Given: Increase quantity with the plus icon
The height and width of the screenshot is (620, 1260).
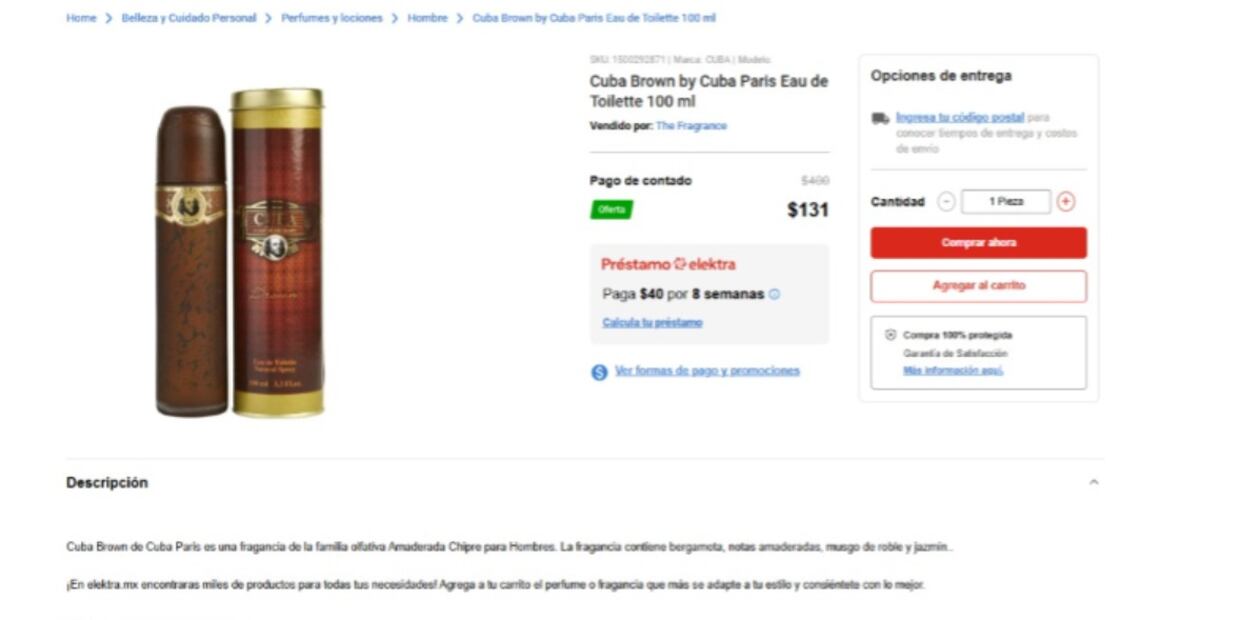Looking at the screenshot, I should point(1066,202).
